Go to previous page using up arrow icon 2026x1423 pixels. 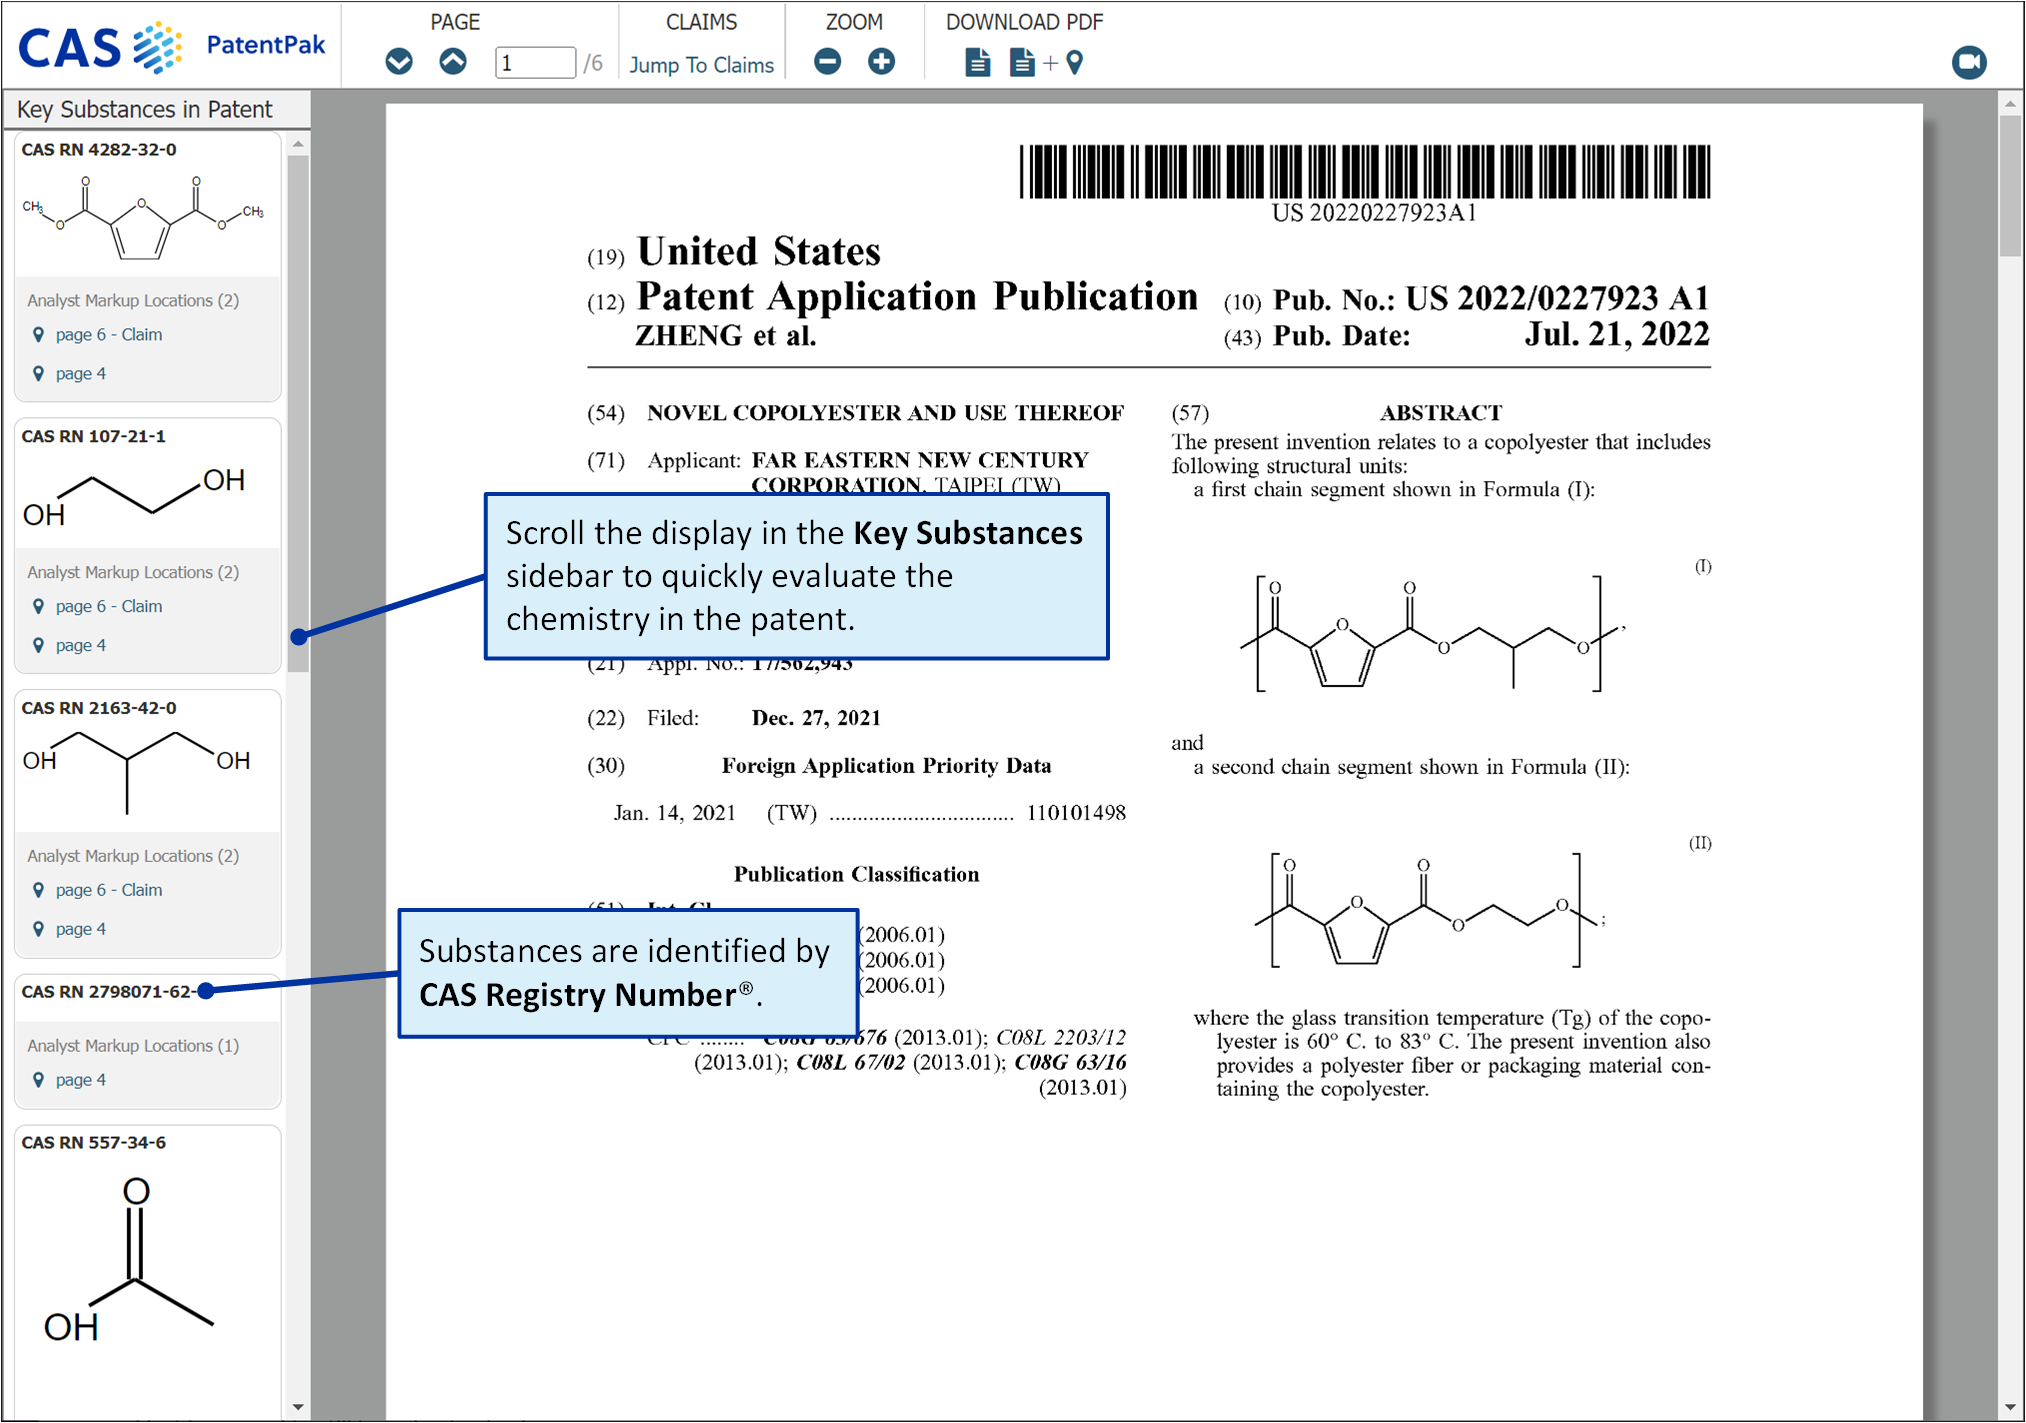point(453,62)
